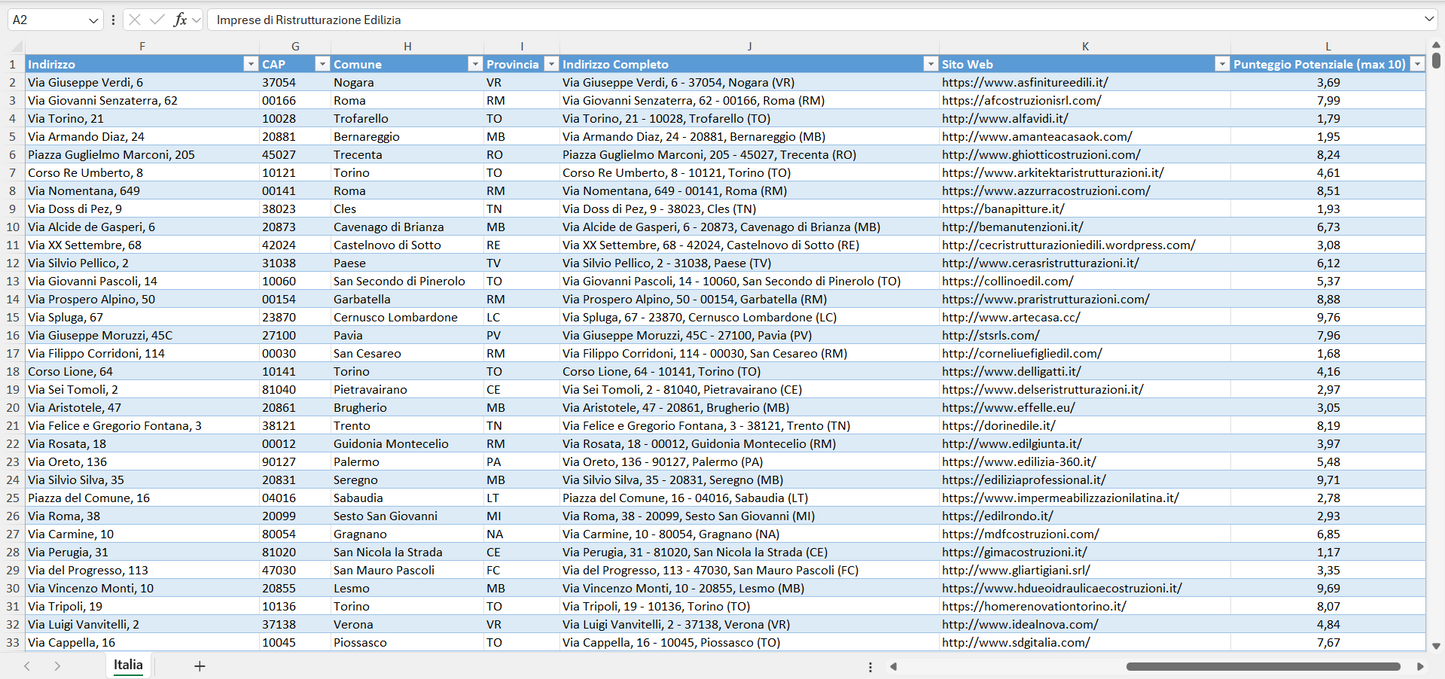Open the Name Box dropdown
Image resolution: width=1445 pixels, height=679 pixels.
pos(96,18)
